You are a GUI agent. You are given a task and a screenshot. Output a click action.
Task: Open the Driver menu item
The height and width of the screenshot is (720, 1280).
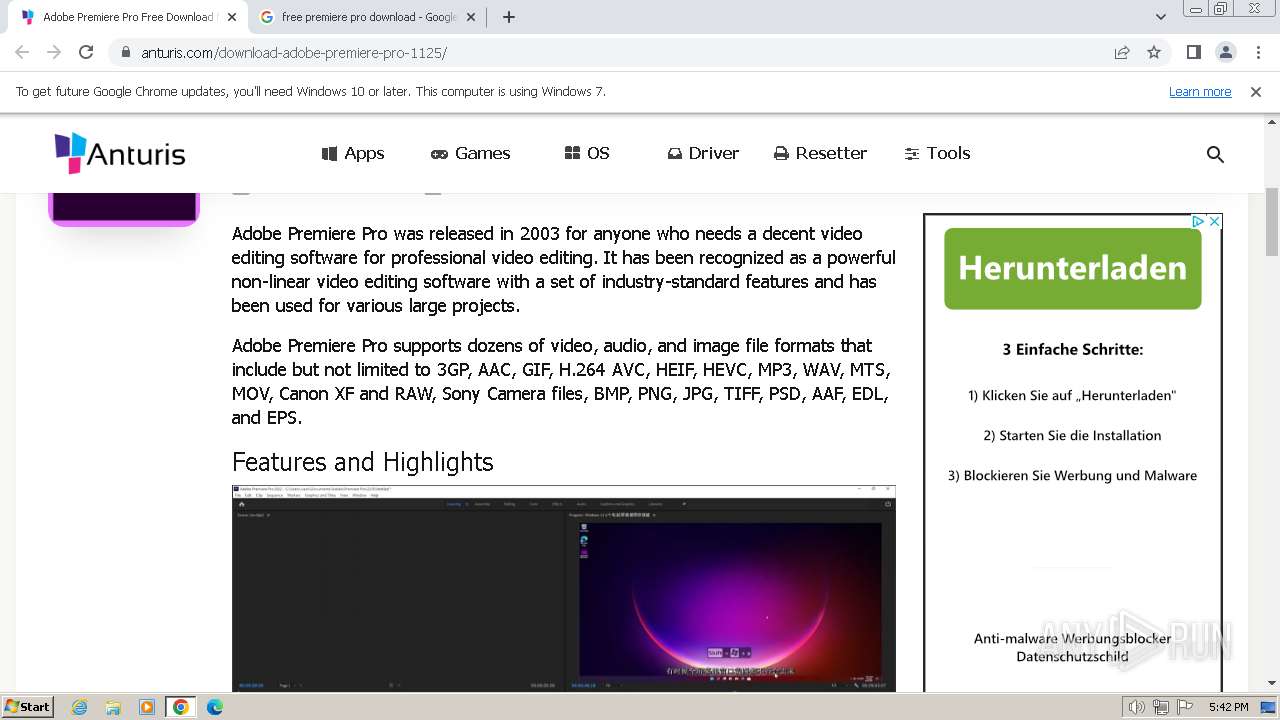tap(703, 153)
